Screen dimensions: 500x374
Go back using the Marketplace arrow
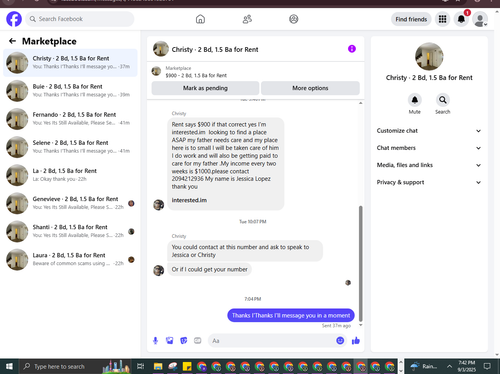coord(12,41)
